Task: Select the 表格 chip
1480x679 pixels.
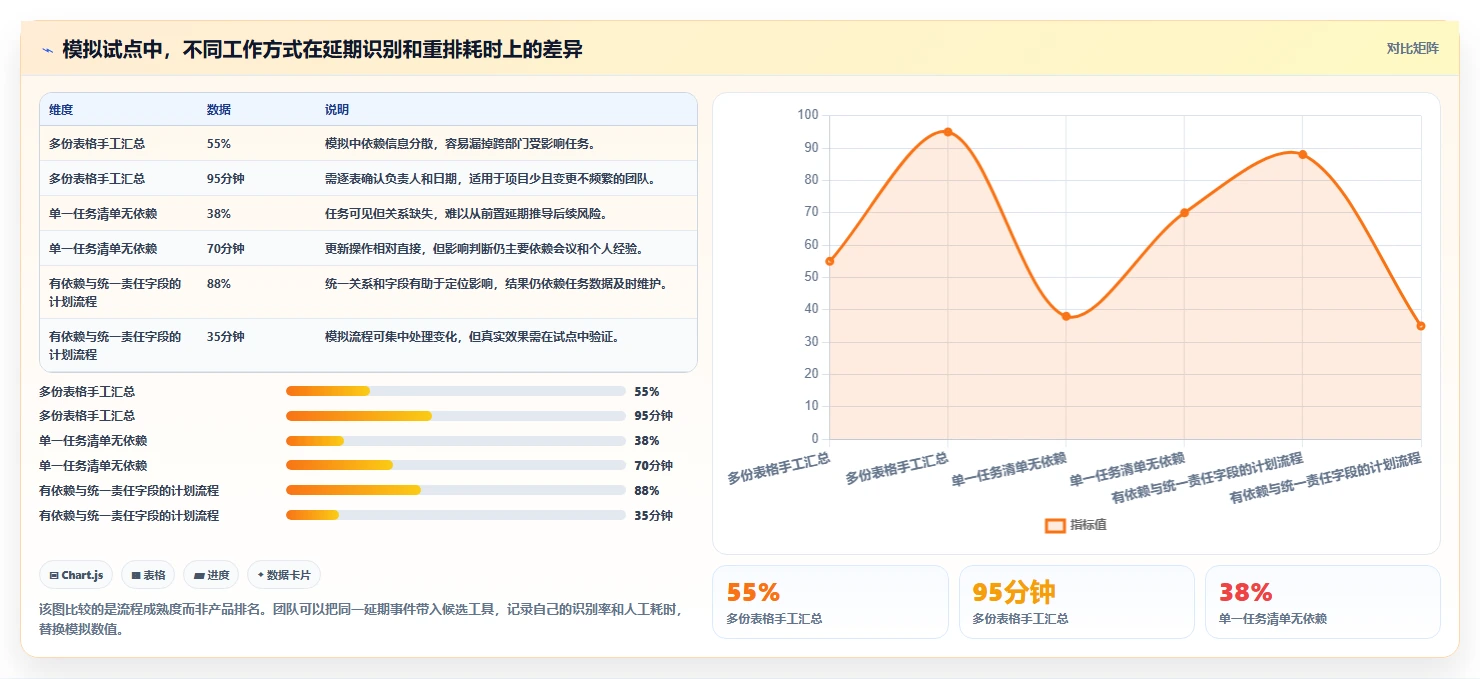Action: point(148,575)
